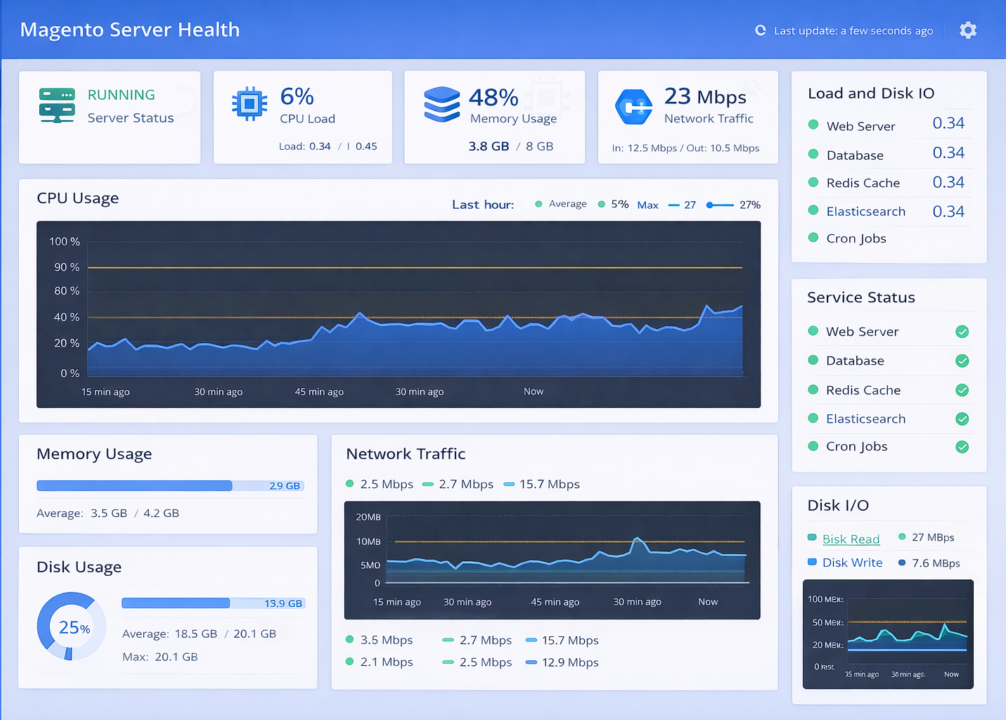This screenshot has height=720, width=1006.
Task: Toggle the Max legend in CPU Usage
Action: 647,205
